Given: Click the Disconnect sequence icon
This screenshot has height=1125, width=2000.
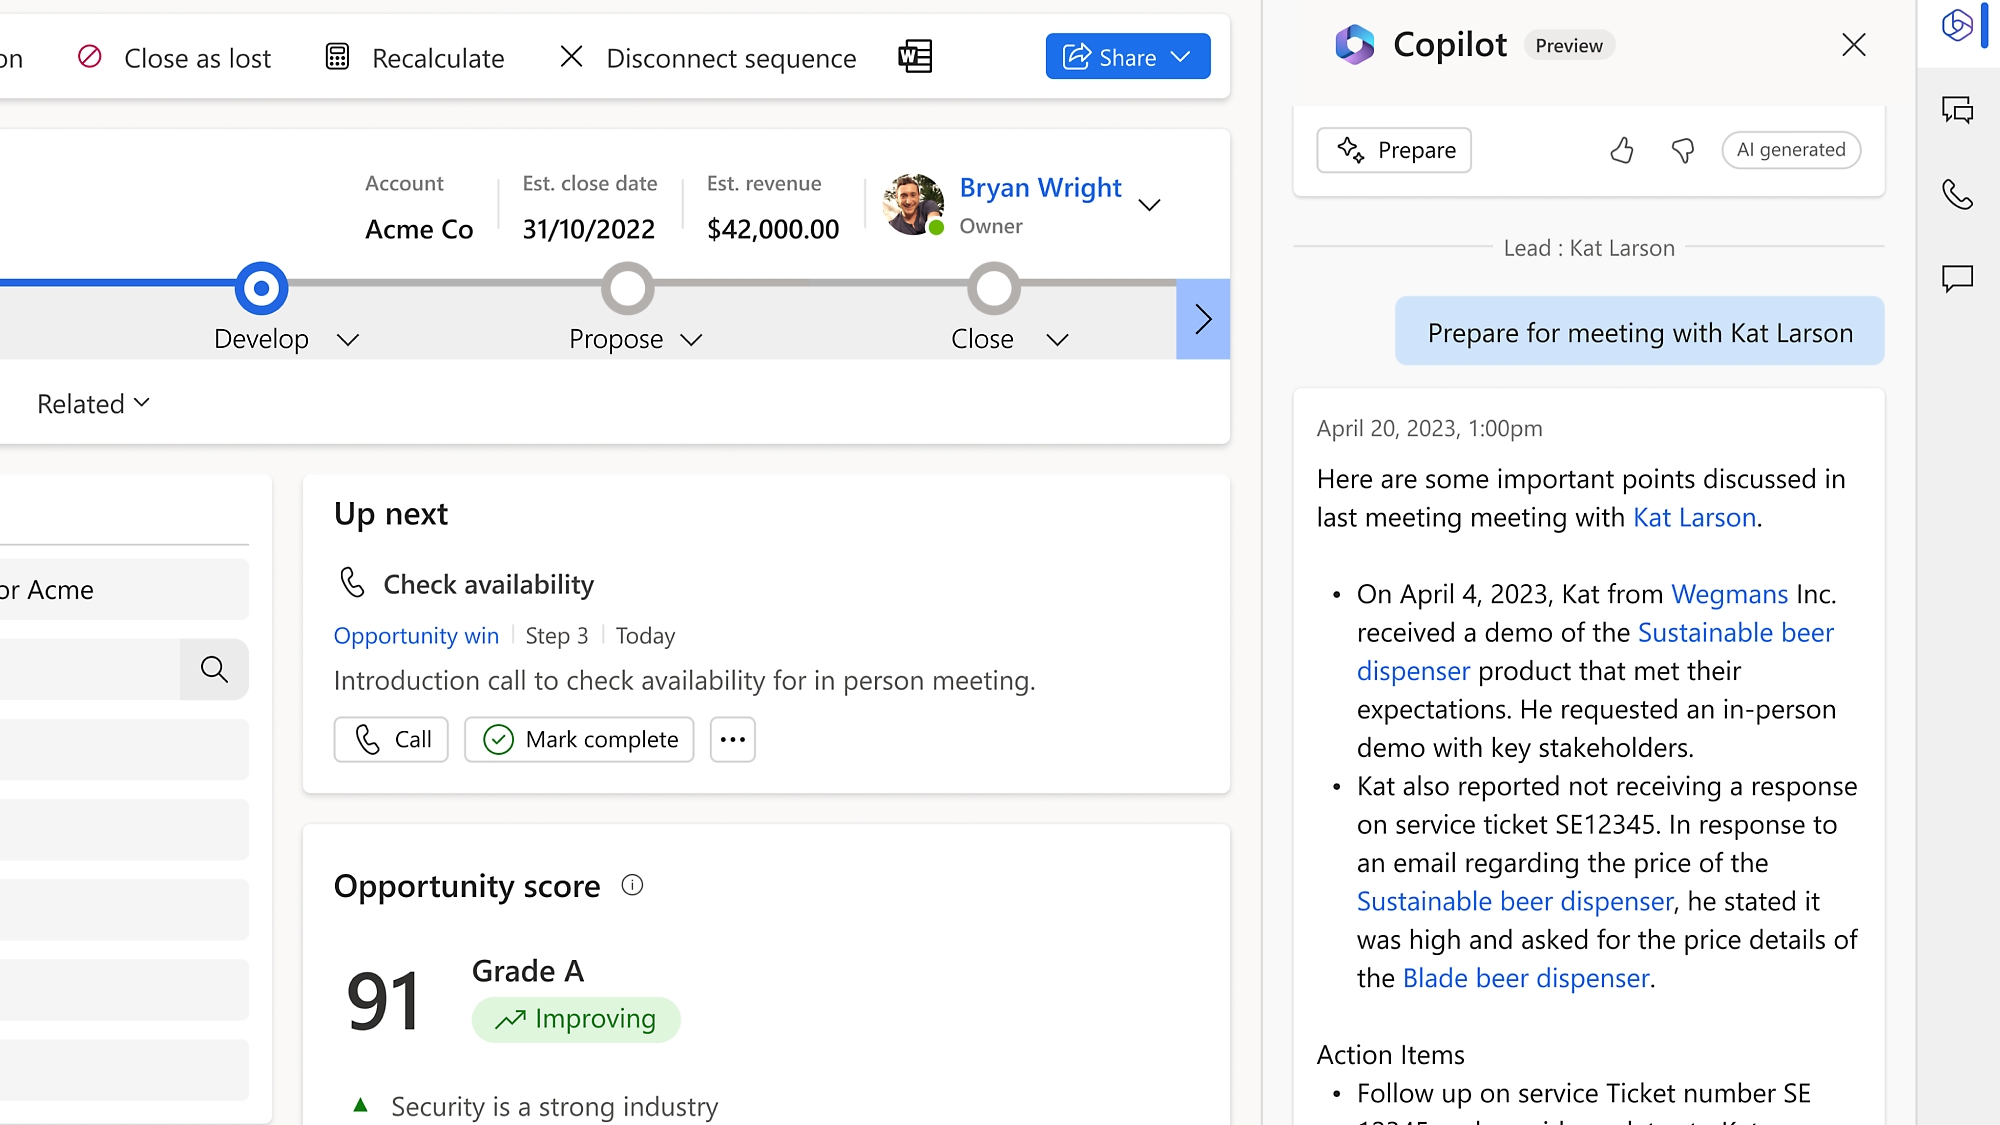Looking at the screenshot, I should [573, 56].
